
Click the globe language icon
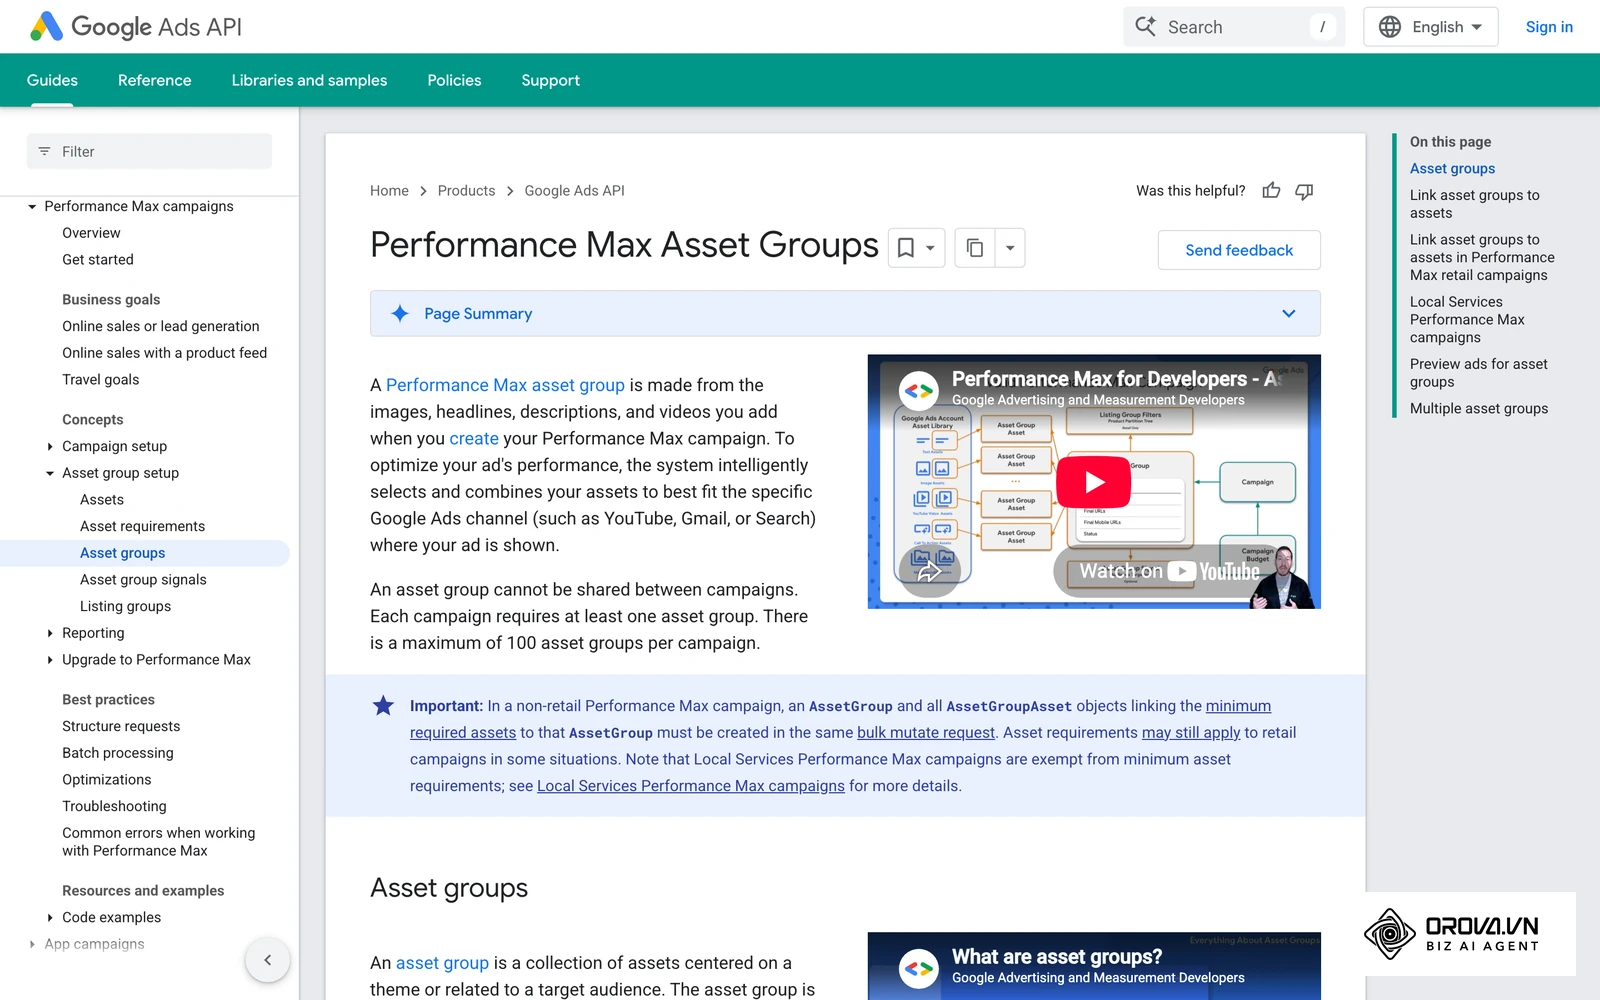[1390, 27]
